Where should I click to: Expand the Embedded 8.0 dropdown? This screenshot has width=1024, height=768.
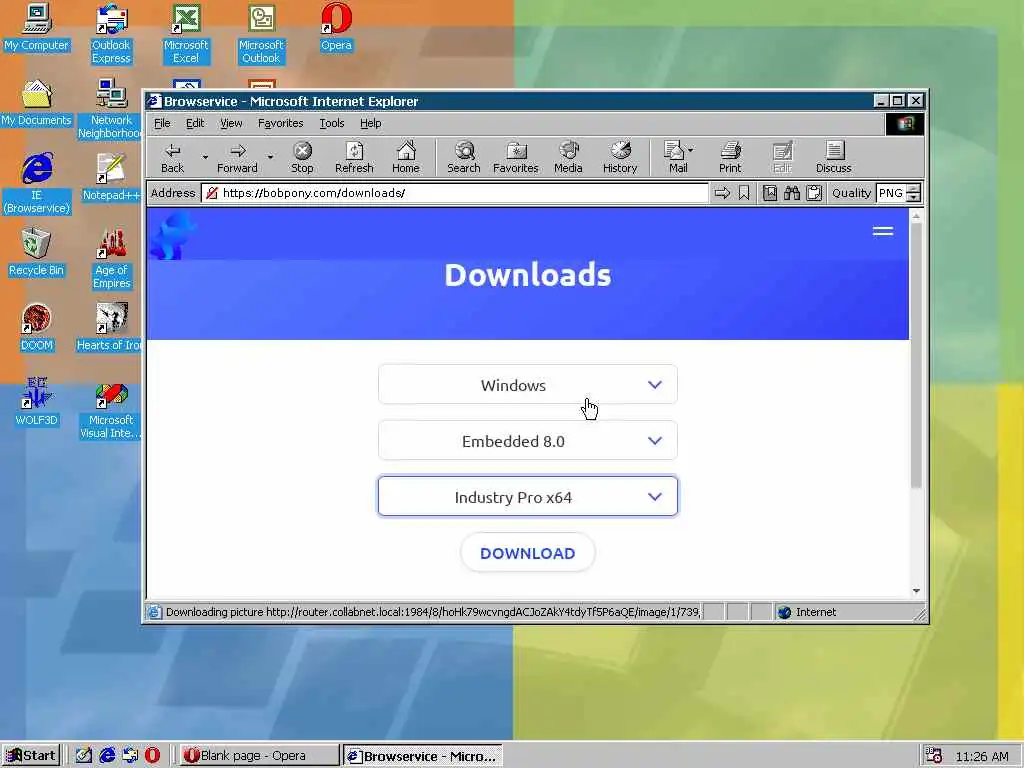tap(528, 441)
